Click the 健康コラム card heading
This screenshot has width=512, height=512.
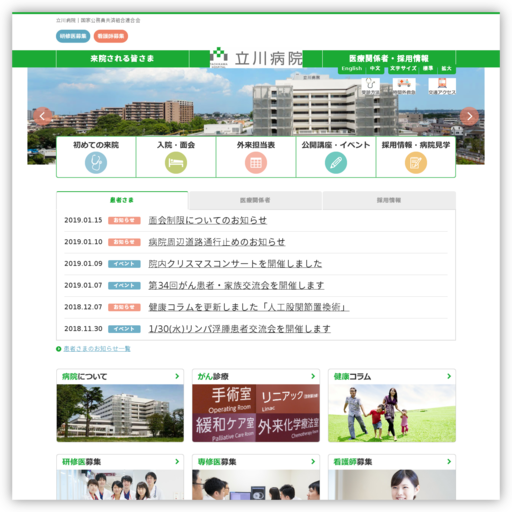coord(352,377)
